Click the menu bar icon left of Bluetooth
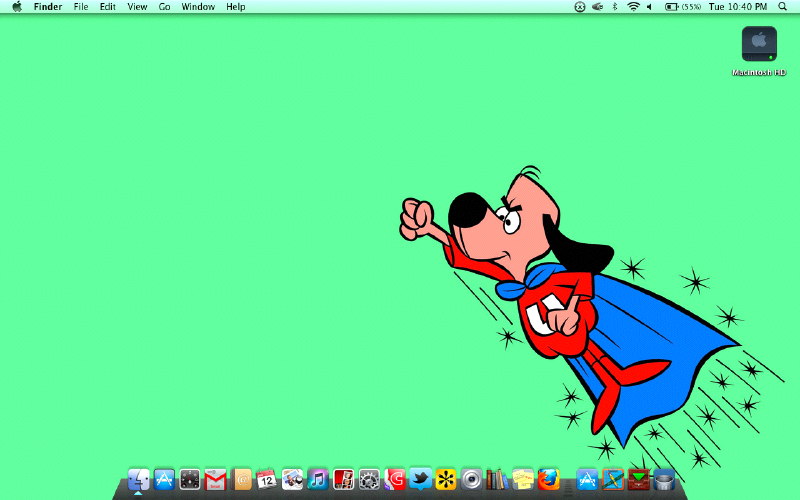The image size is (800, 500). click(597, 7)
